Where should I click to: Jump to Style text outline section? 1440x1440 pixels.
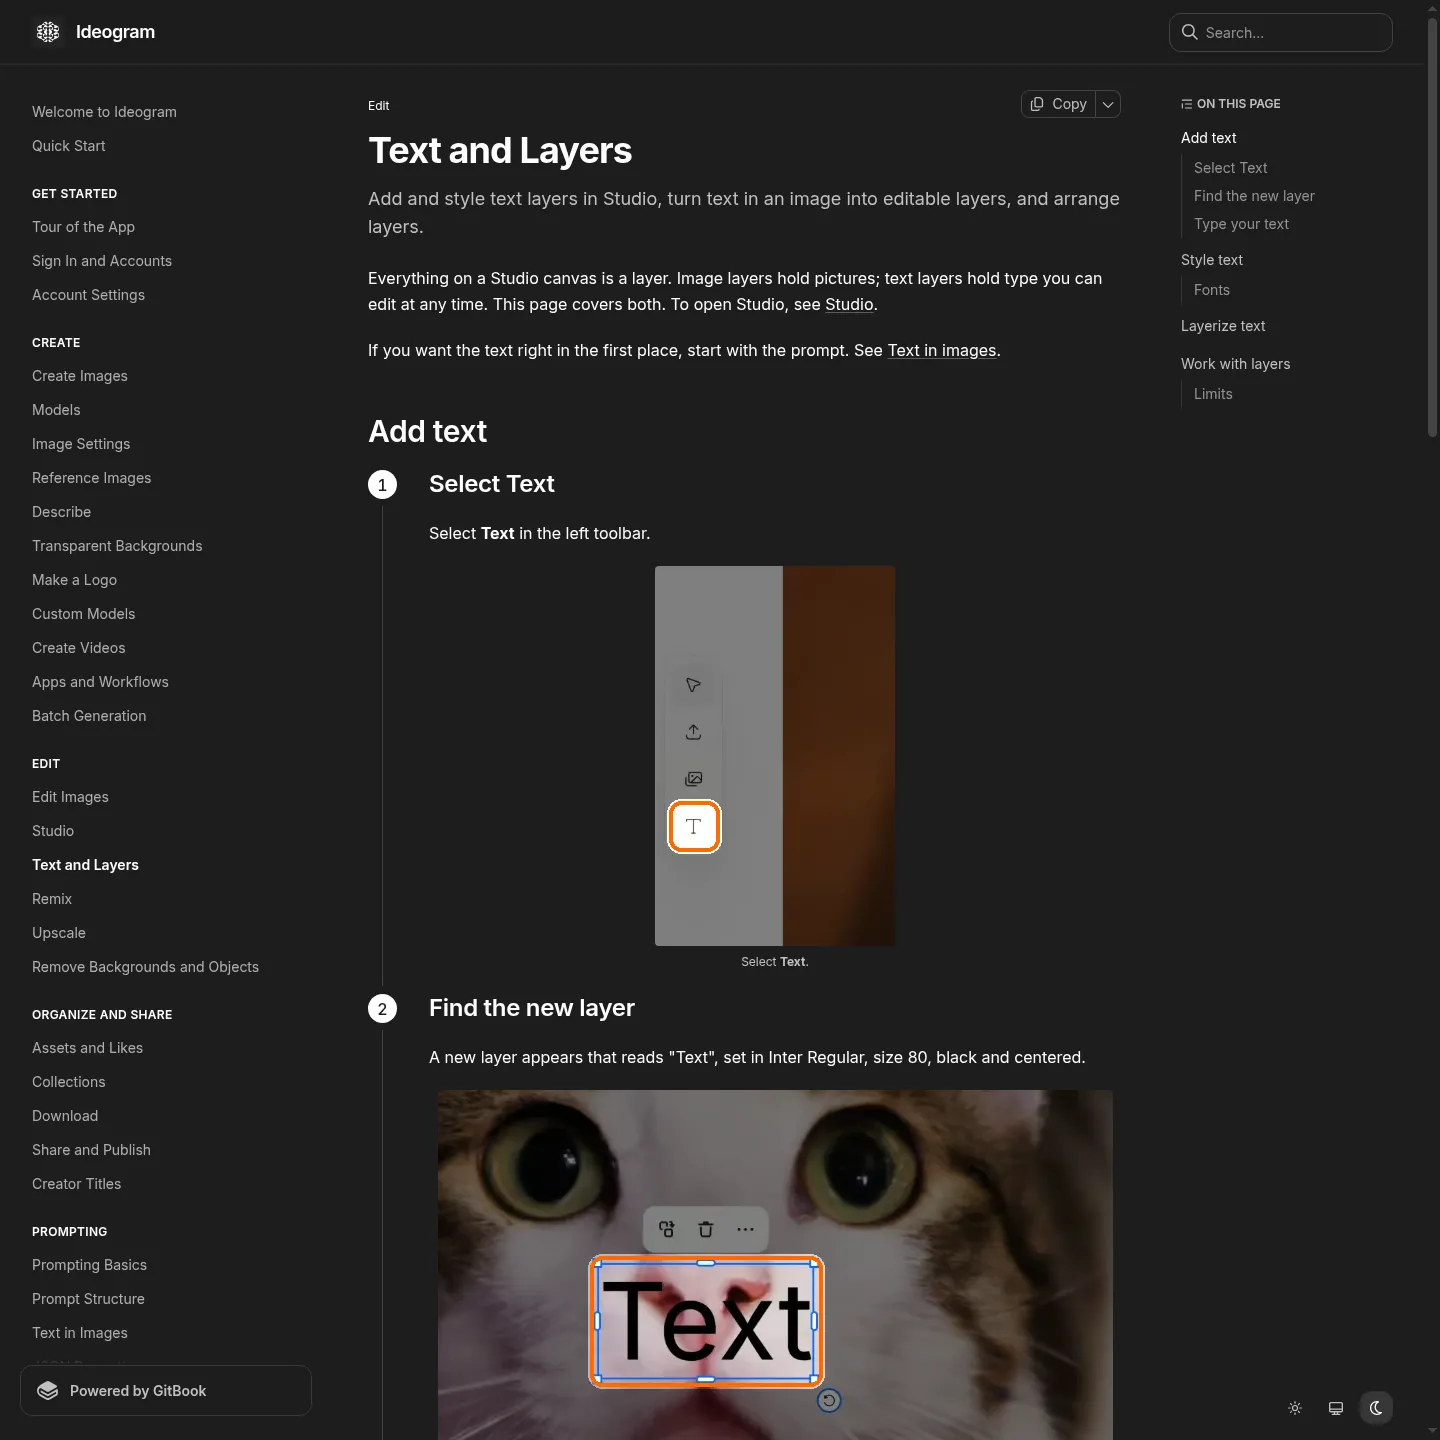pos(1212,260)
